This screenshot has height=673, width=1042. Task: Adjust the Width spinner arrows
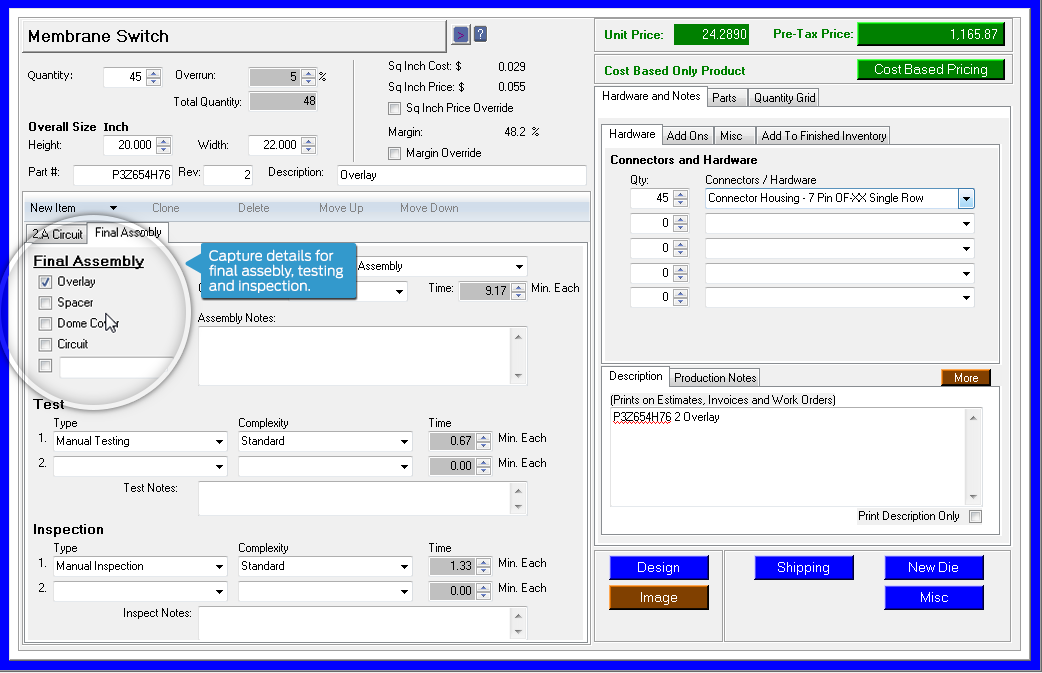click(x=309, y=145)
